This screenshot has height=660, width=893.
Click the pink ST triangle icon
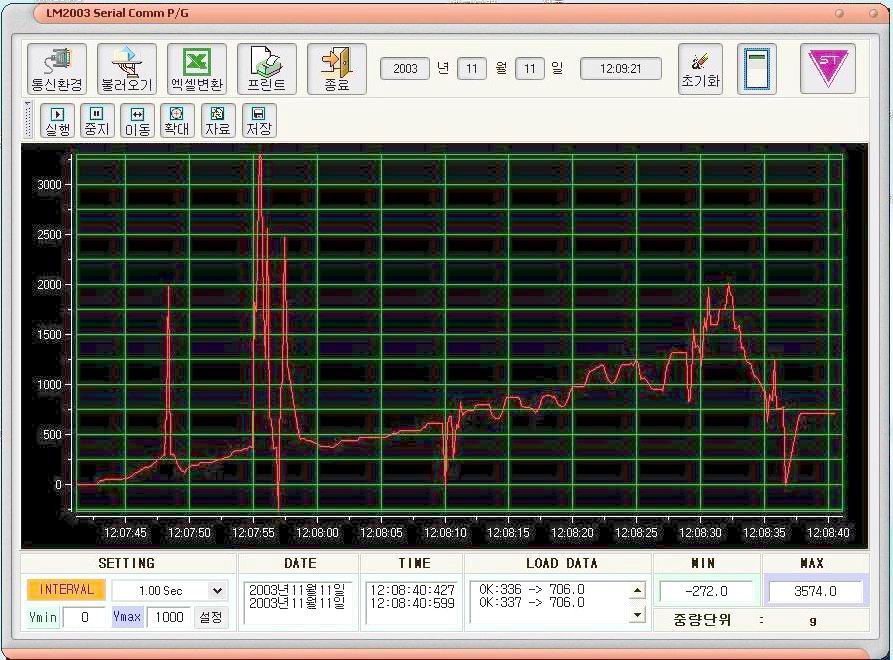click(828, 69)
